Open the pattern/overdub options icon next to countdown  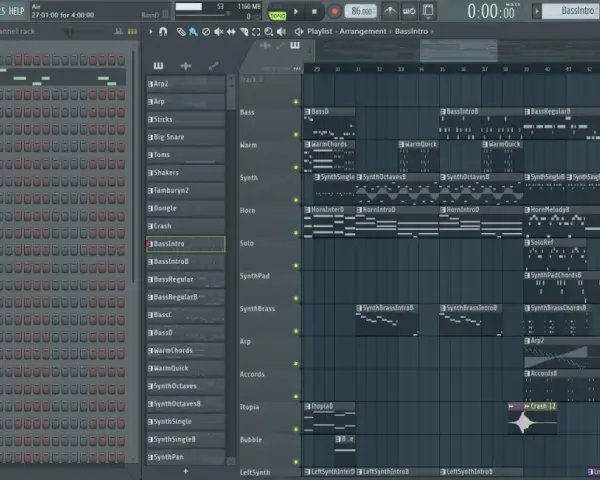(x=428, y=11)
